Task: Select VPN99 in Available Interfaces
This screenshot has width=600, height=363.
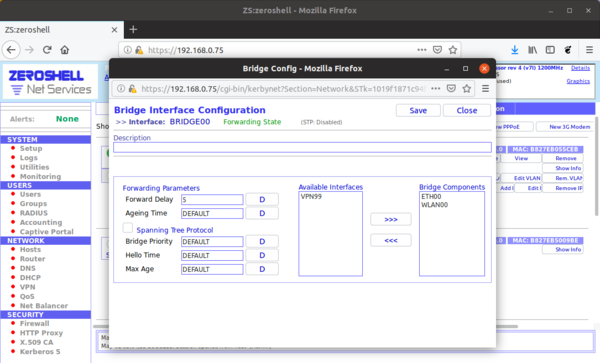Action: (x=311, y=197)
